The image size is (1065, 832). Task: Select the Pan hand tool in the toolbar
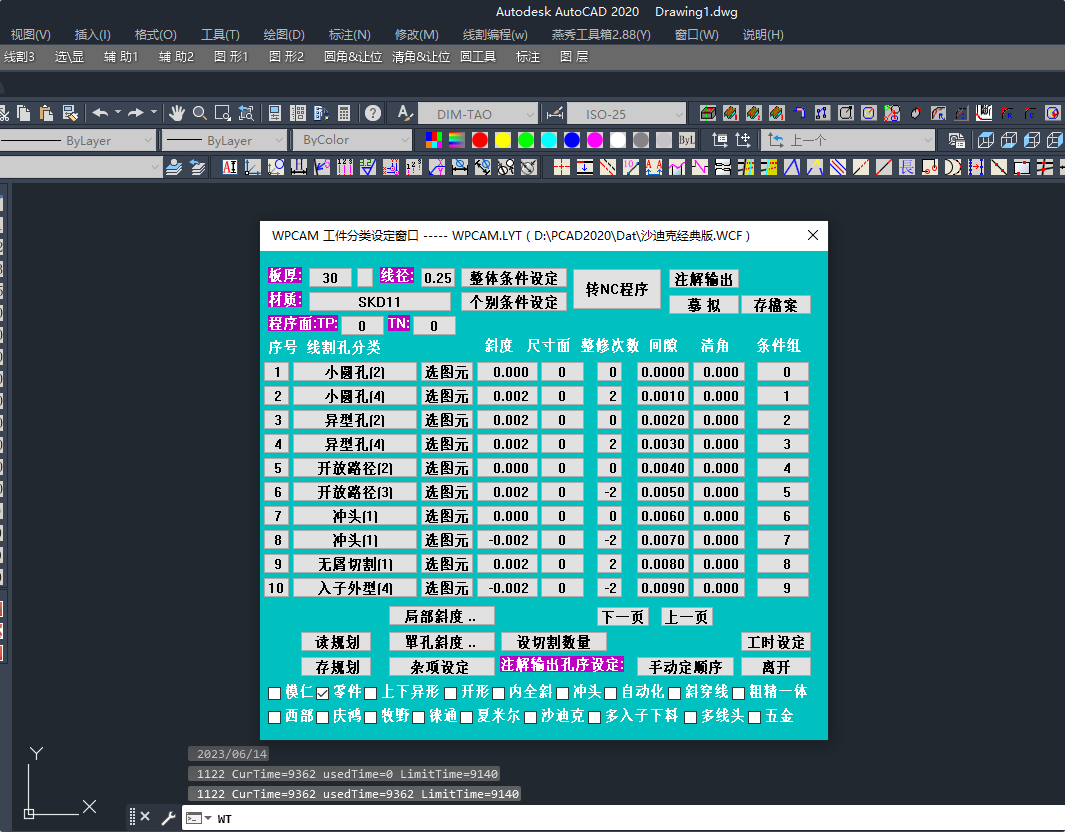[x=177, y=113]
